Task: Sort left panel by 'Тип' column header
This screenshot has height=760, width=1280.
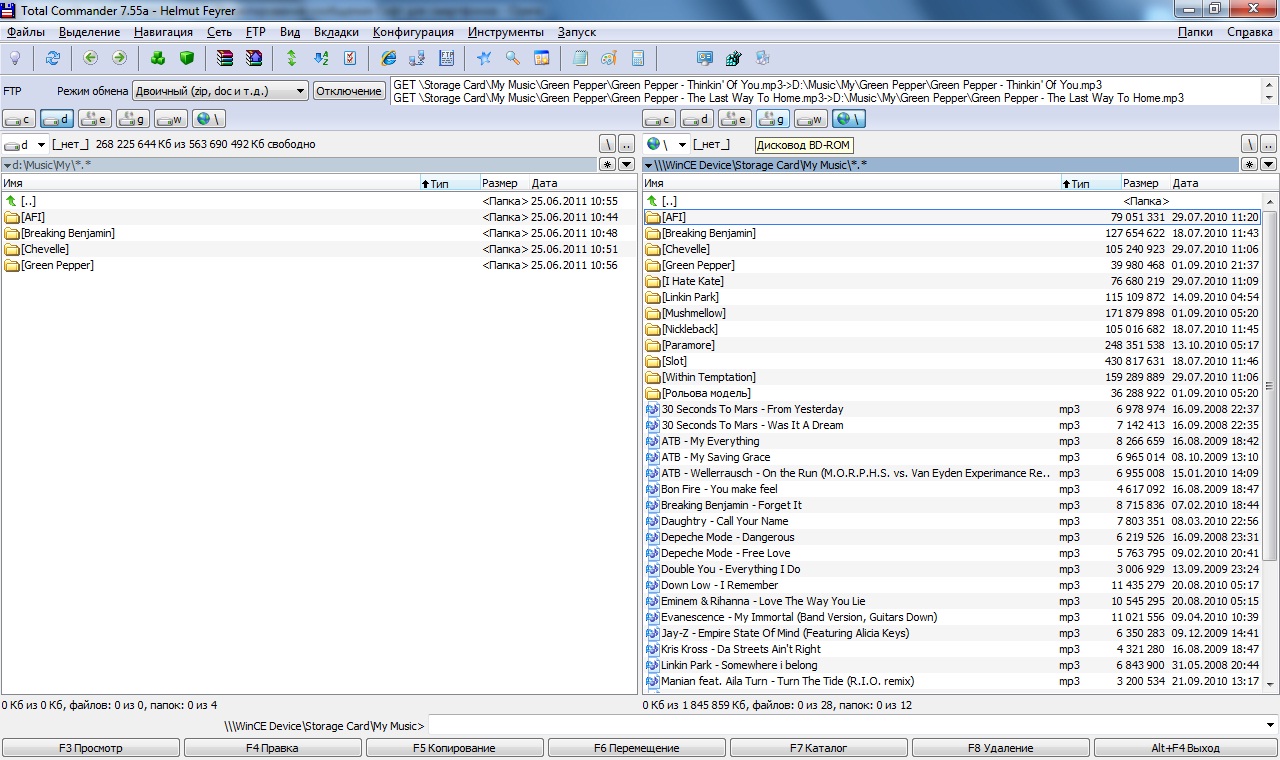Action: [x=449, y=184]
